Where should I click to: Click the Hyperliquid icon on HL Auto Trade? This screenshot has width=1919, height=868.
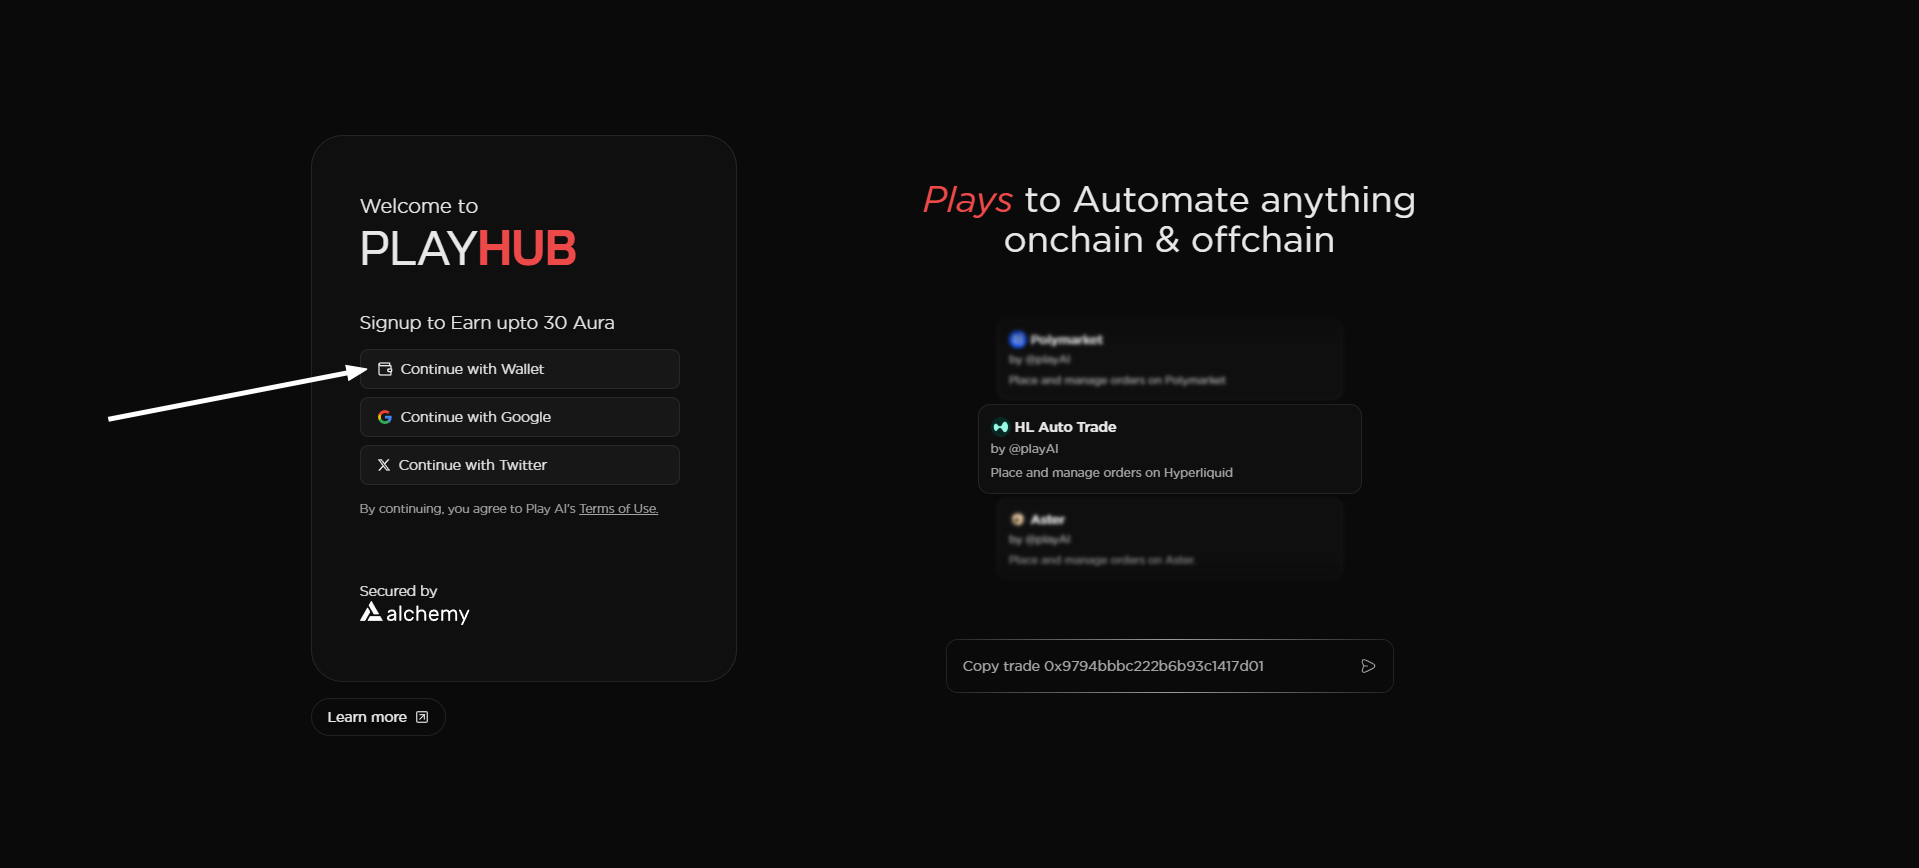click(1000, 427)
